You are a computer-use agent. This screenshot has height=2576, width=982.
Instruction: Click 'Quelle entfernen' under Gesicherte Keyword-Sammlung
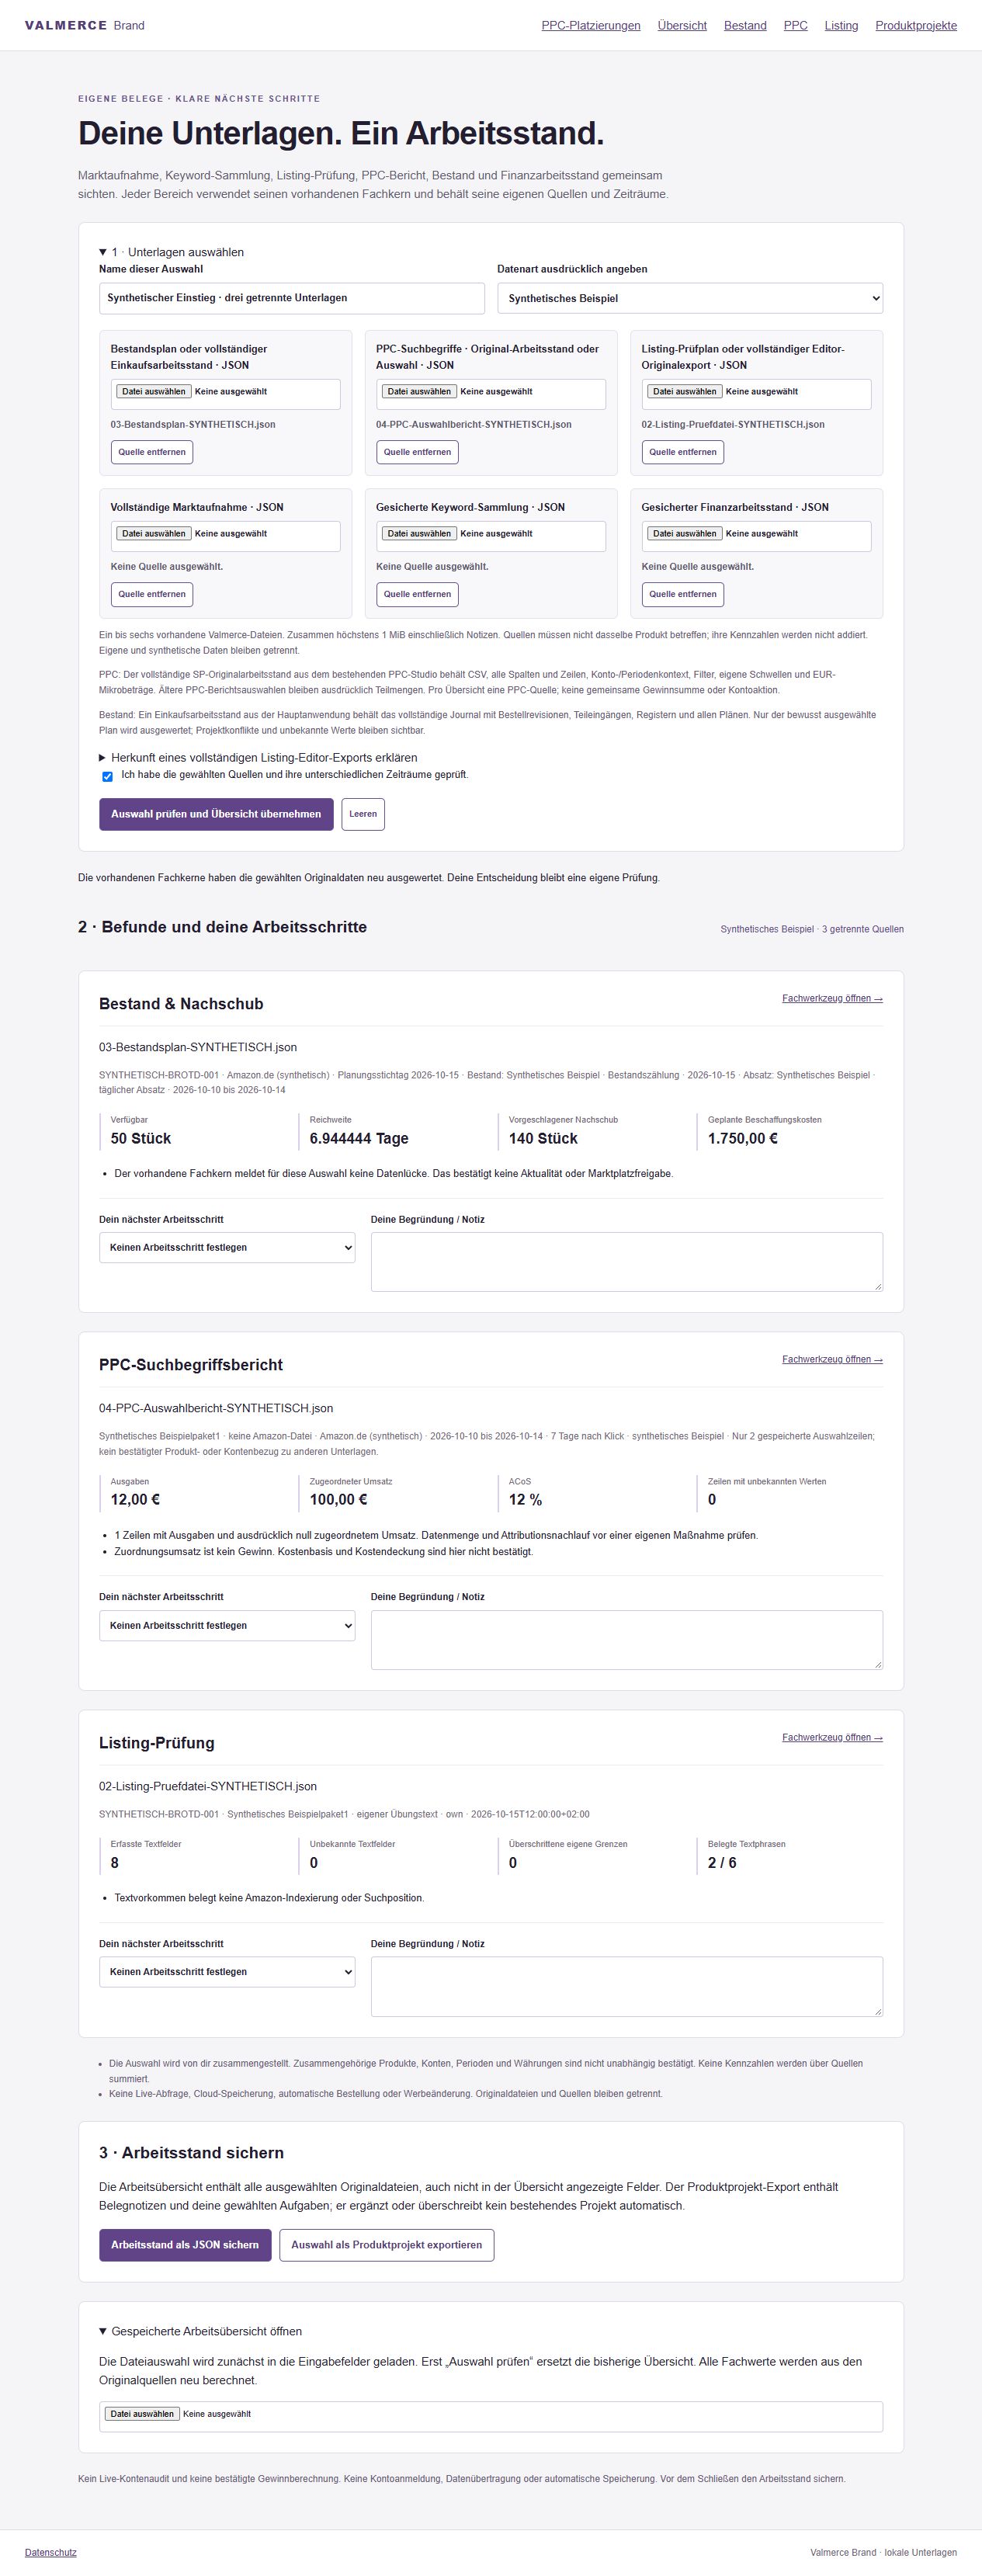tap(417, 594)
